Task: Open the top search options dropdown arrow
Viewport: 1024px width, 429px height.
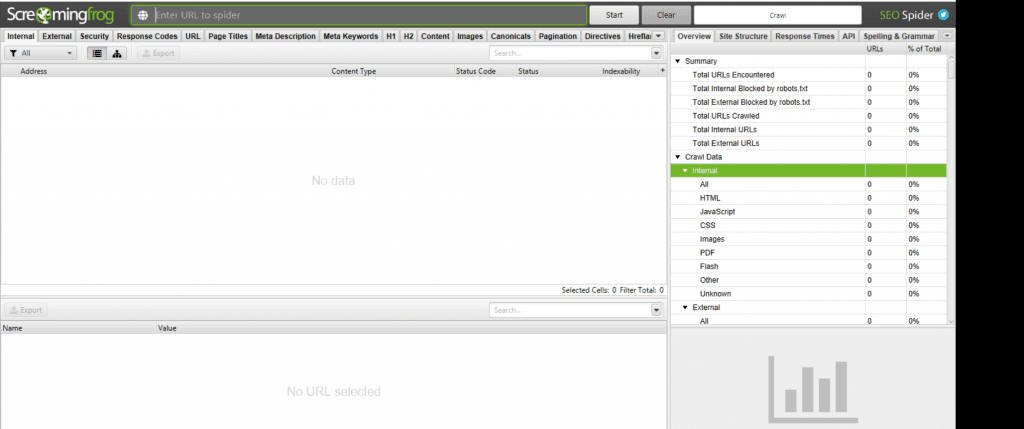Action: point(656,54)
